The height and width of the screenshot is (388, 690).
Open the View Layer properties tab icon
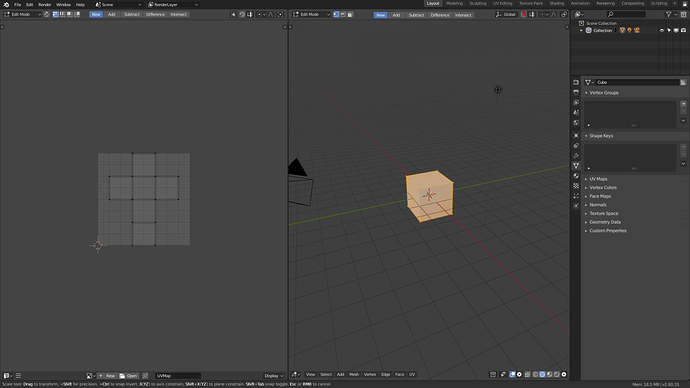[576, 102]
